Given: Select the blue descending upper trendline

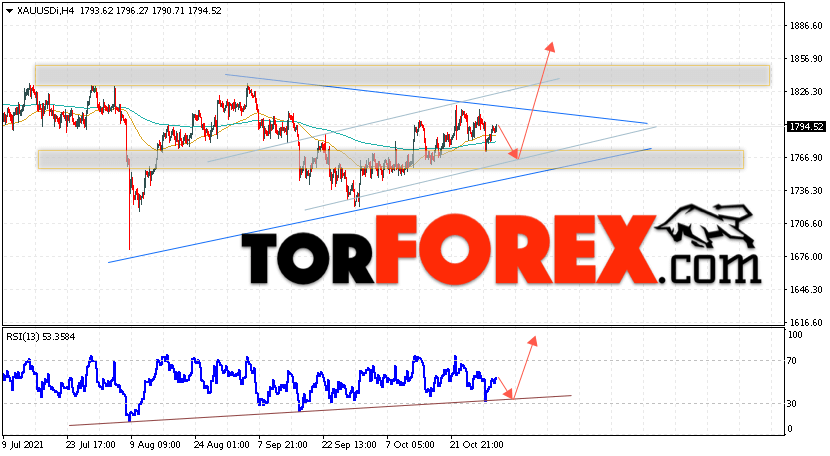Looking at the screenshot, I should 436,99.
